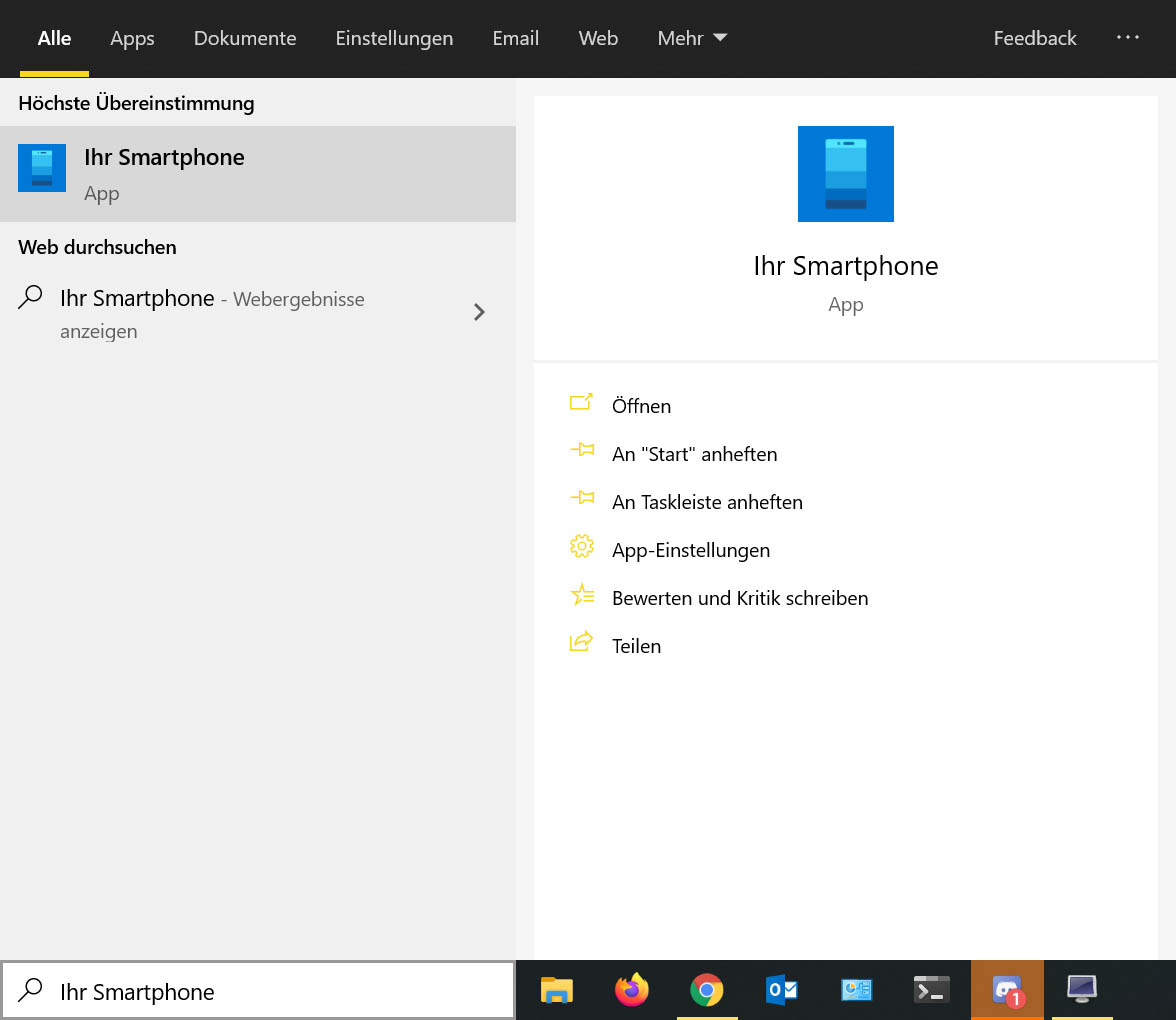Open the Ihr Smartphone app via Öffnen
Screen dimensions: 1176x1020
[x=641, y=406]
